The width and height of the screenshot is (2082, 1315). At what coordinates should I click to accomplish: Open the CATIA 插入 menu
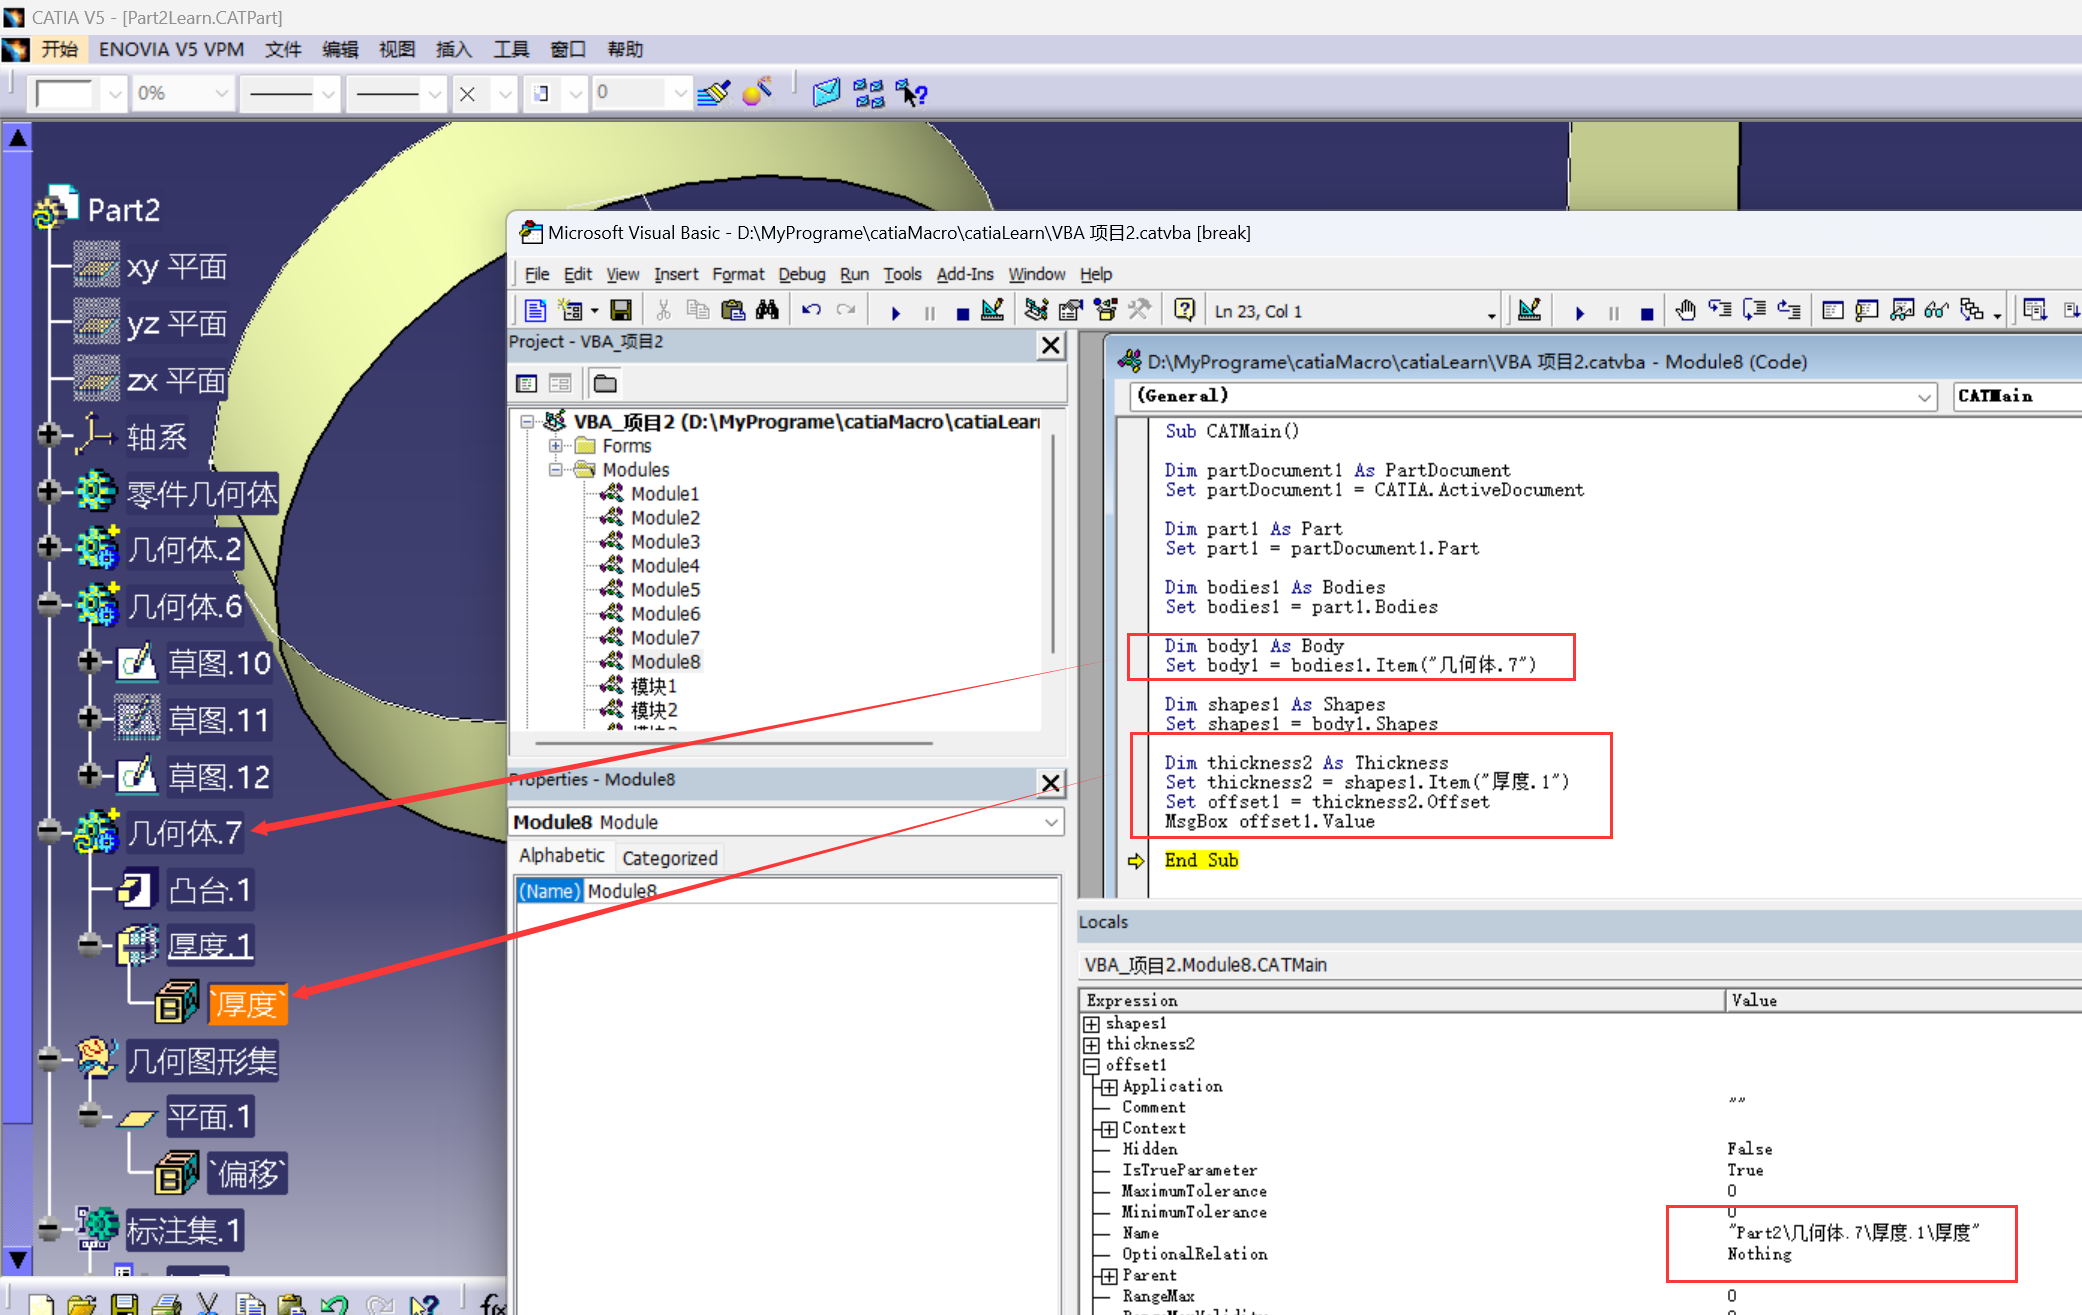[454, 49]
